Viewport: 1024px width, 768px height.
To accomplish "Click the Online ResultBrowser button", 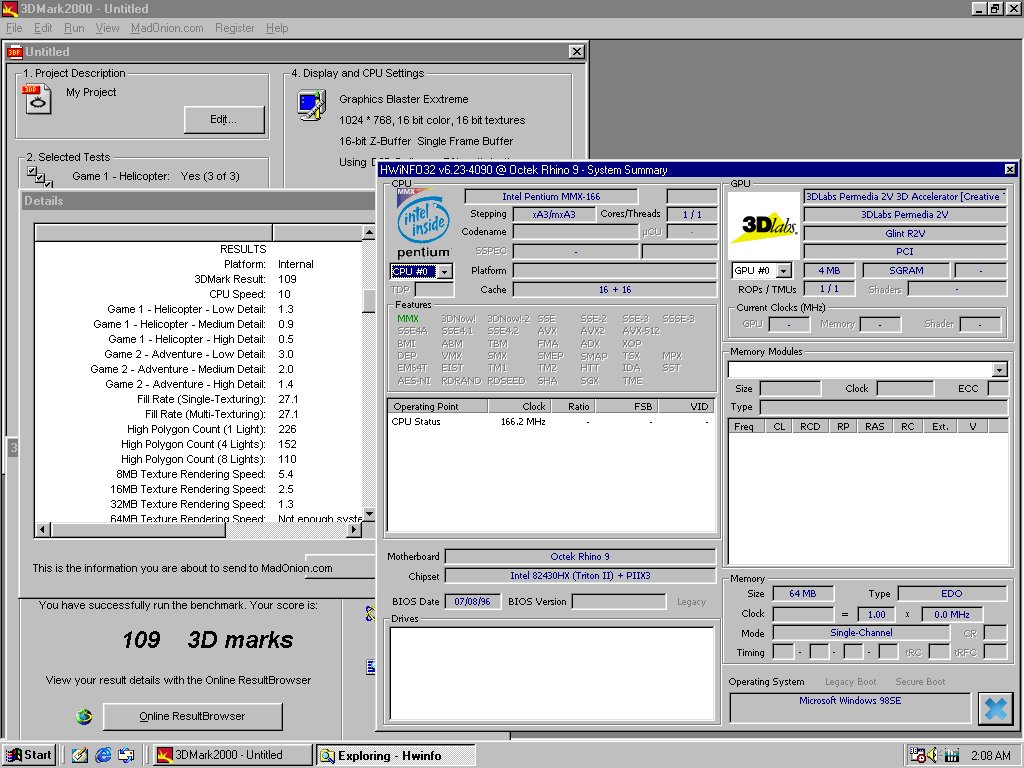I will (193, 716).
